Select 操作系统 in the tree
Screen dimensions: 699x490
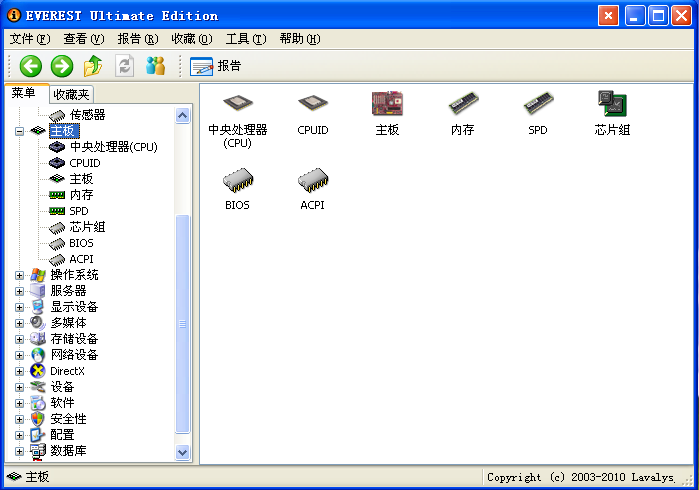[74, 275]
